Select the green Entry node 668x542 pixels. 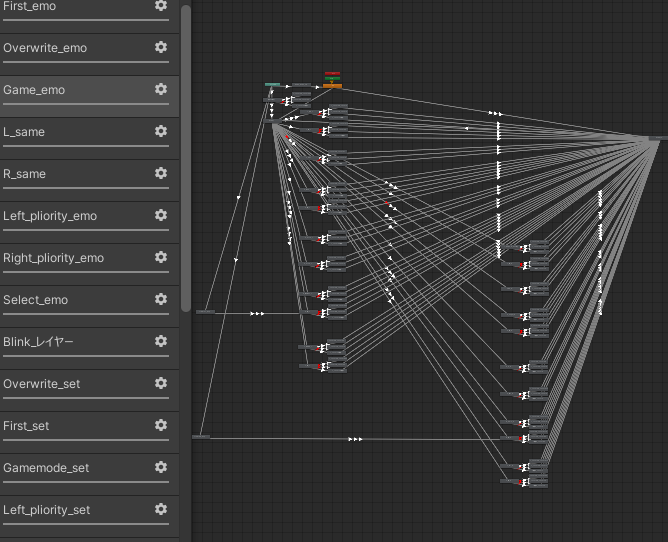click(x=332, y=78)
